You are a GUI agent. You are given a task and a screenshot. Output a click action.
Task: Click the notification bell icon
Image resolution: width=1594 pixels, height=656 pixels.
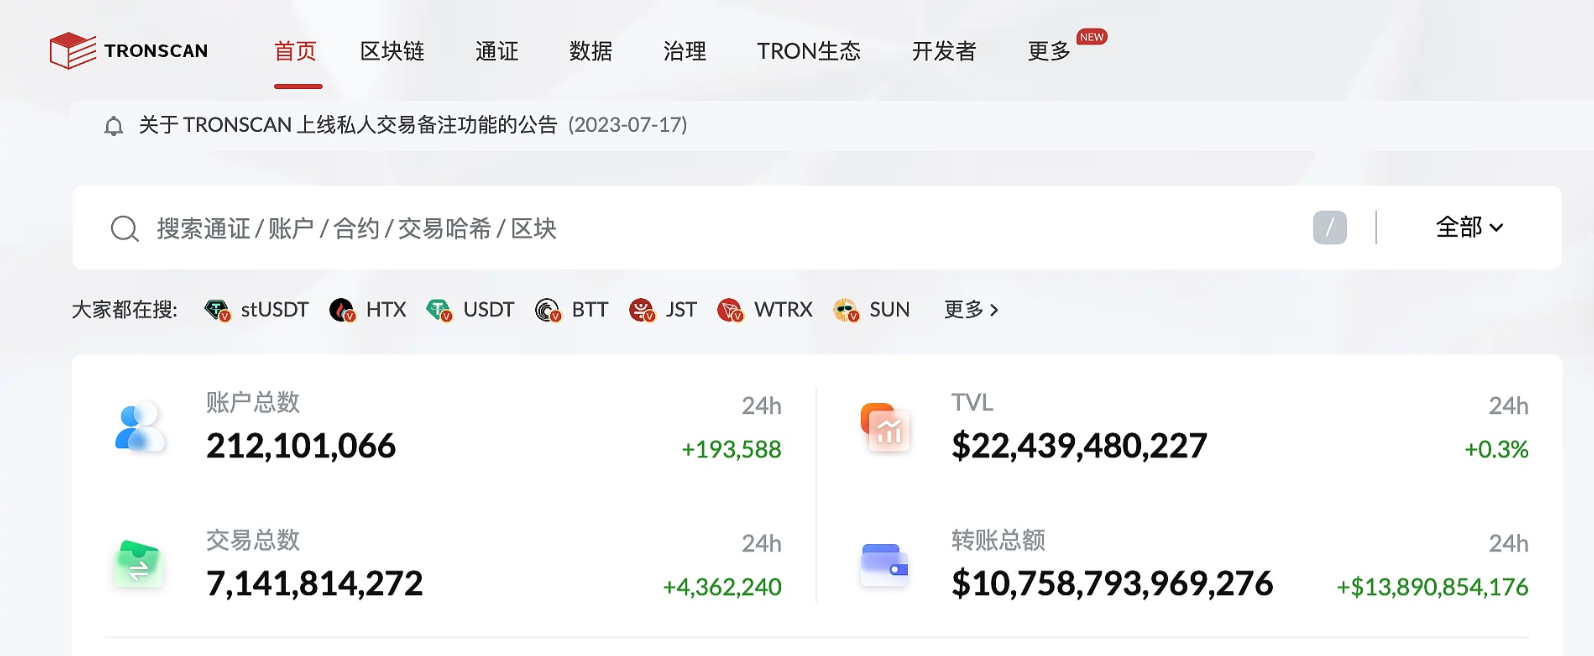pos(114,126)
